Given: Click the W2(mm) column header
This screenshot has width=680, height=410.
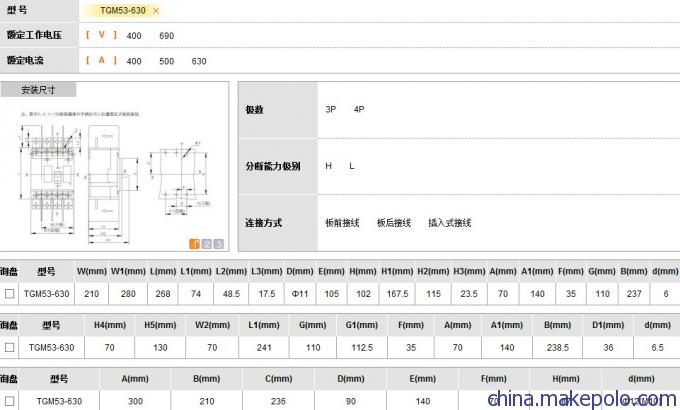Looking at the screenshot, I should click(x=212, y=325).
